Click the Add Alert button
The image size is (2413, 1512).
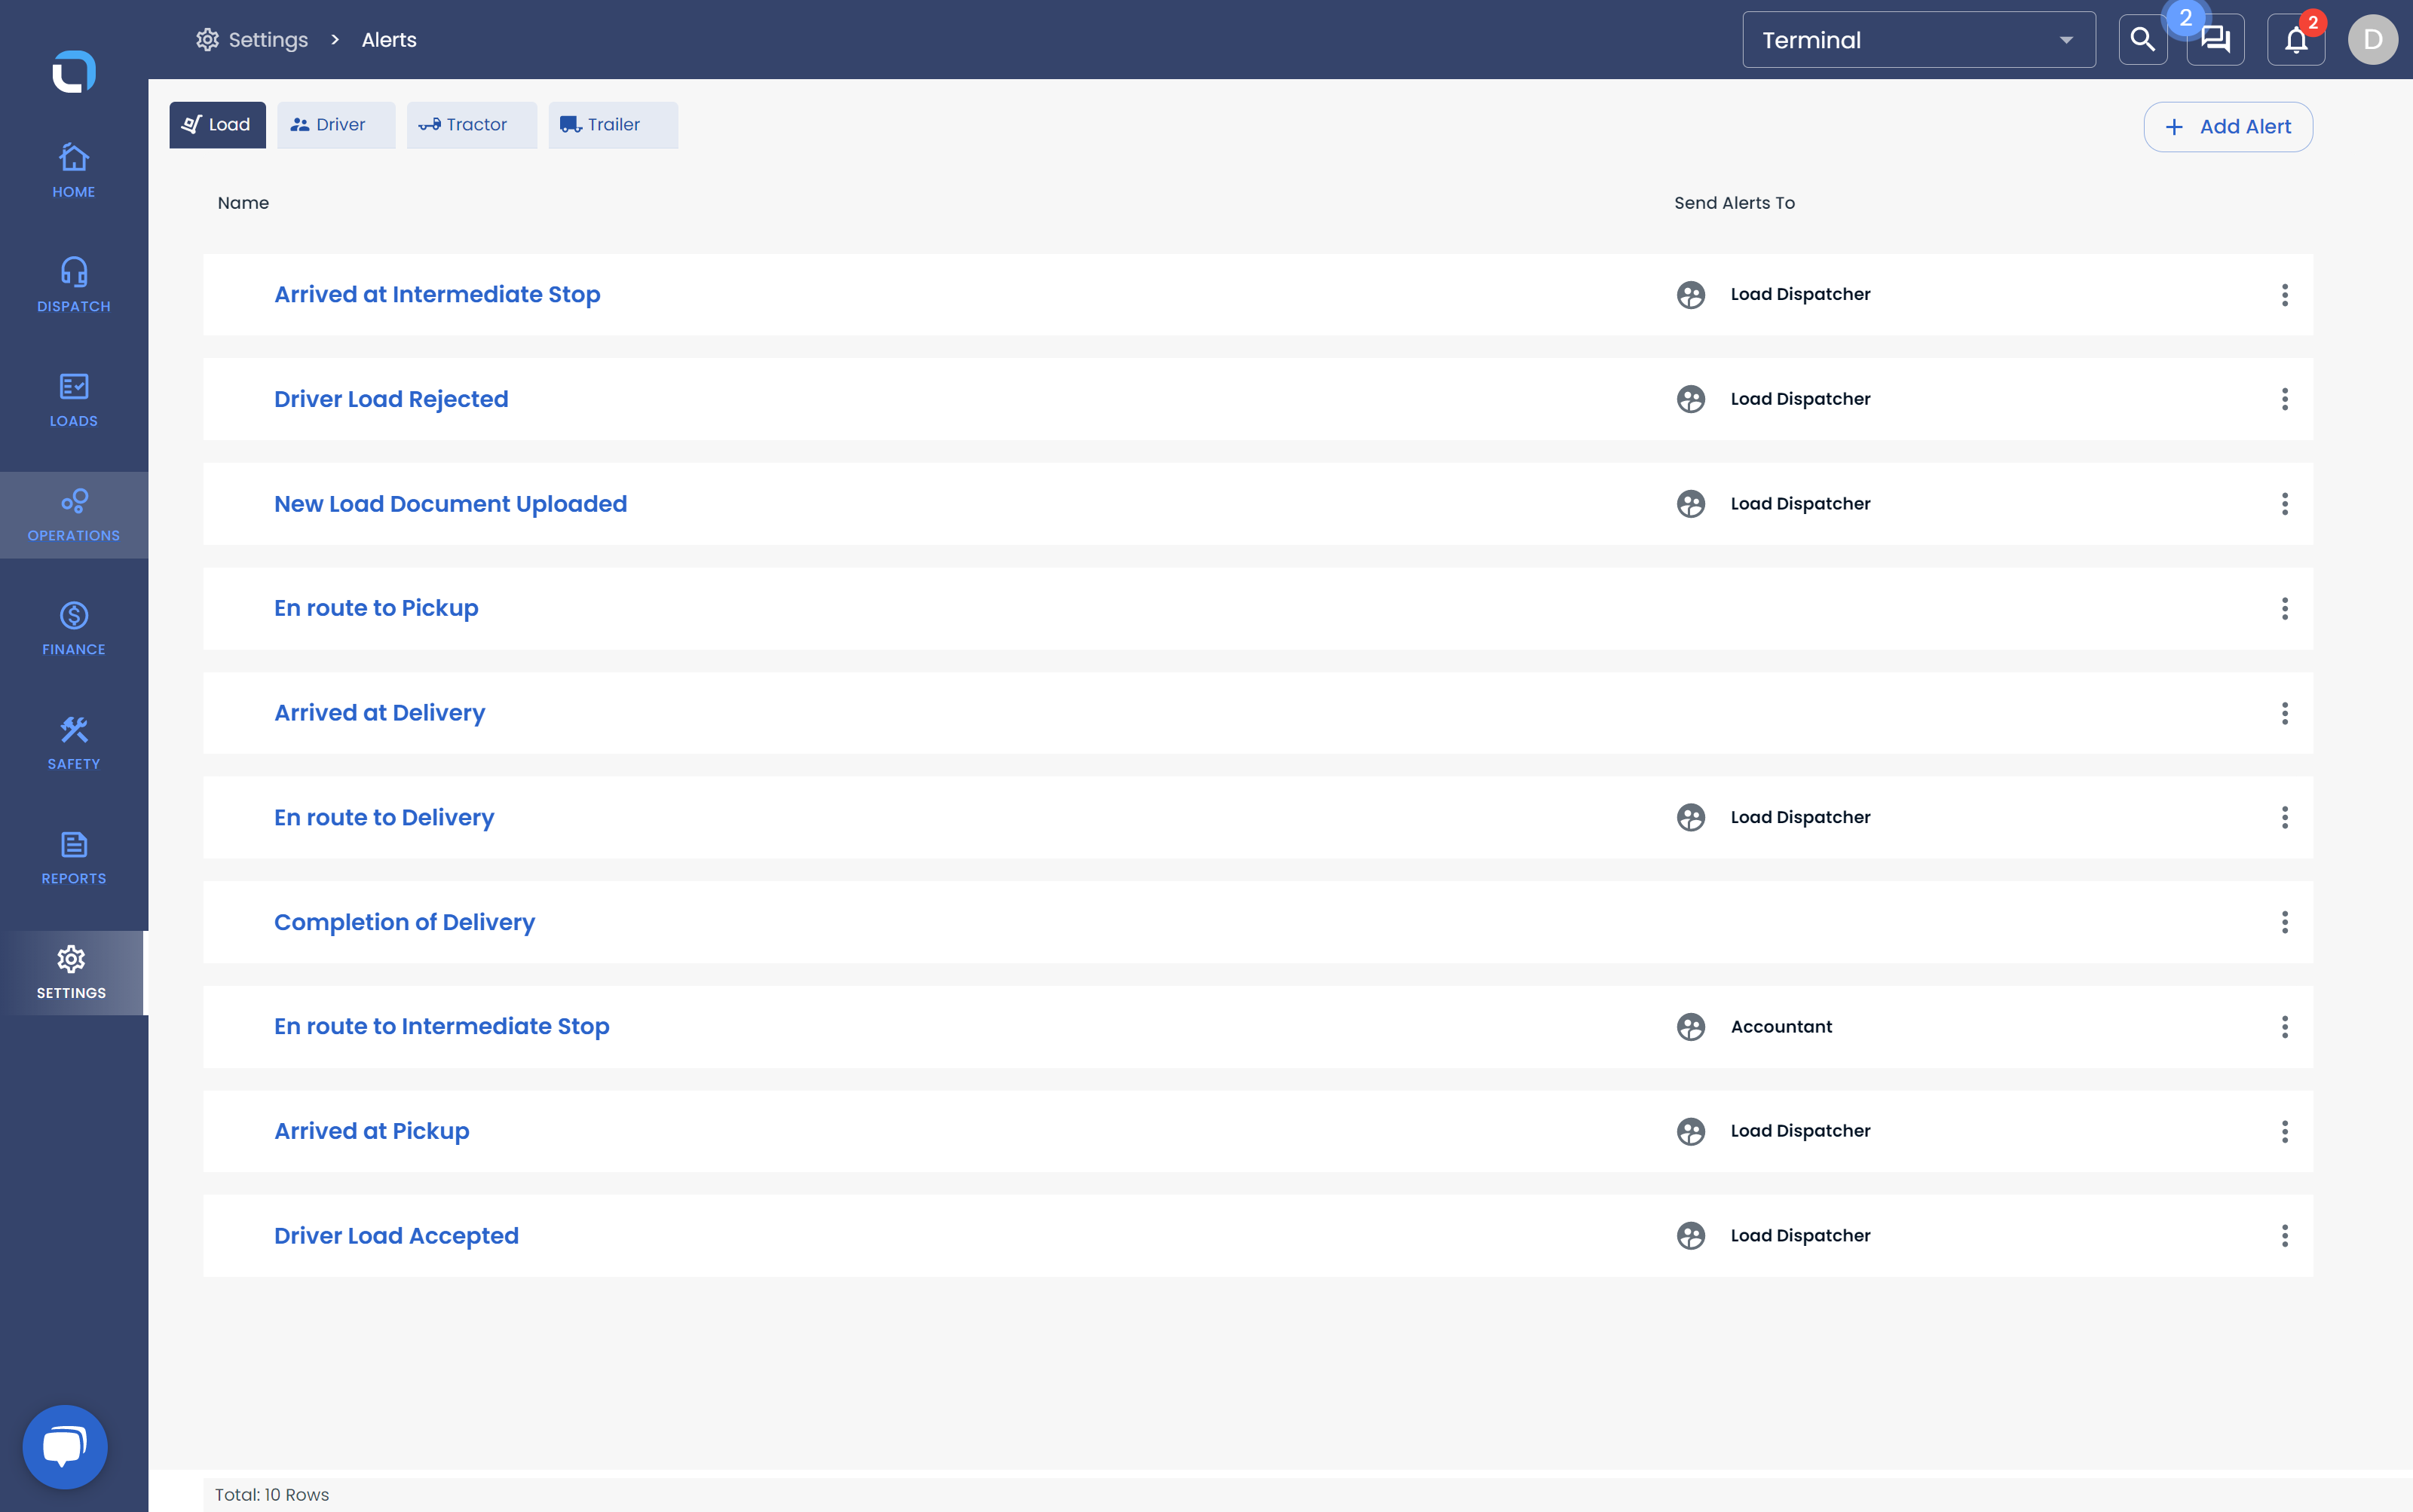[2227, 127]
